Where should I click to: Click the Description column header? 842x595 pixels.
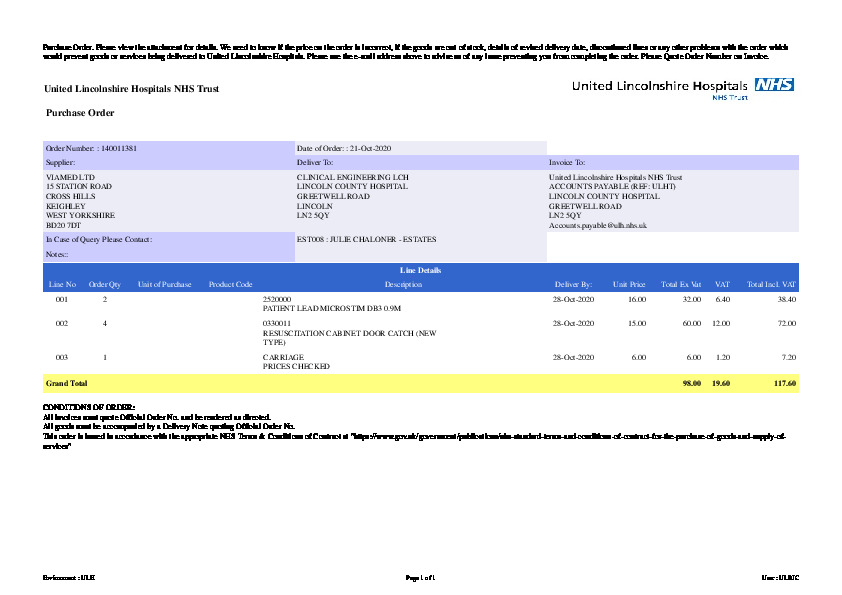[x=403, y=284]
